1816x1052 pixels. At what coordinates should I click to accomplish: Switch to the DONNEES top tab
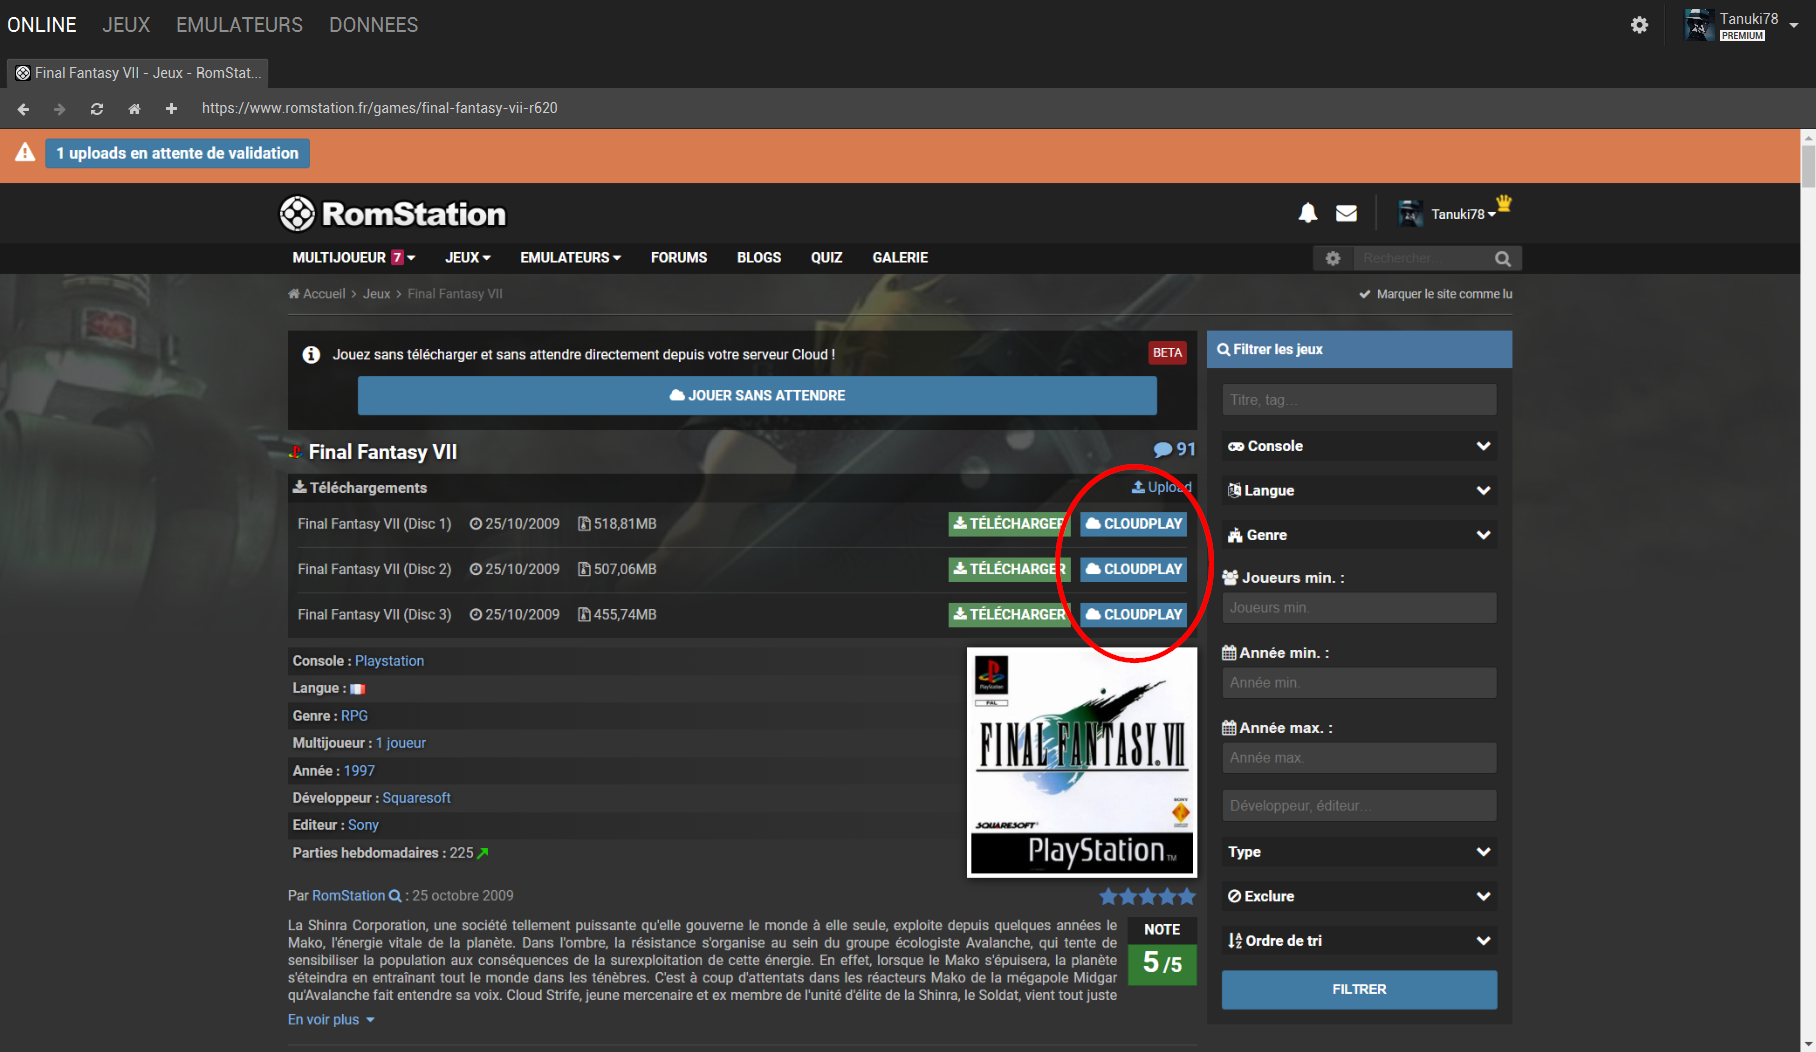point(373,25)
